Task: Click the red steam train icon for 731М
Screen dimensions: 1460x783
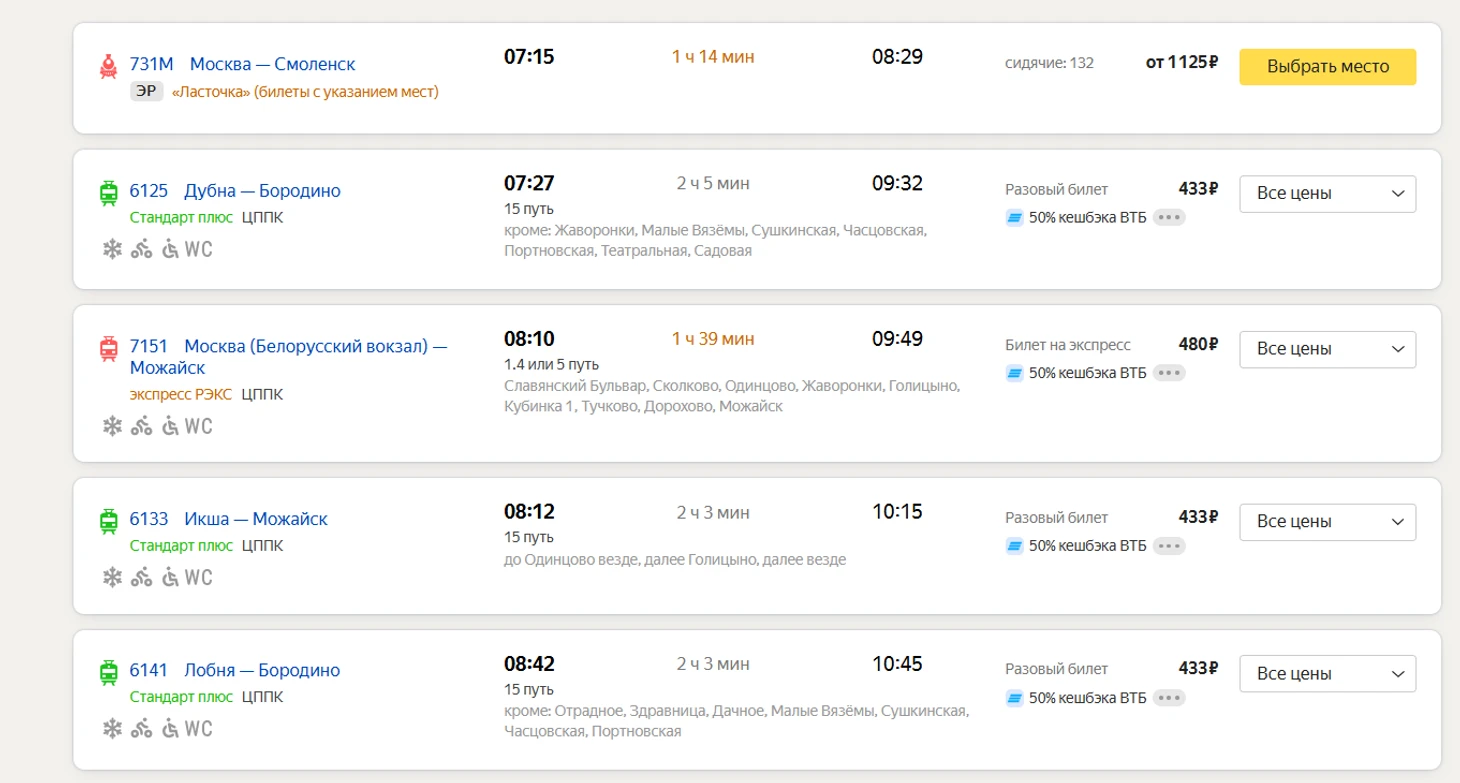Action: [x=108, y=66]
